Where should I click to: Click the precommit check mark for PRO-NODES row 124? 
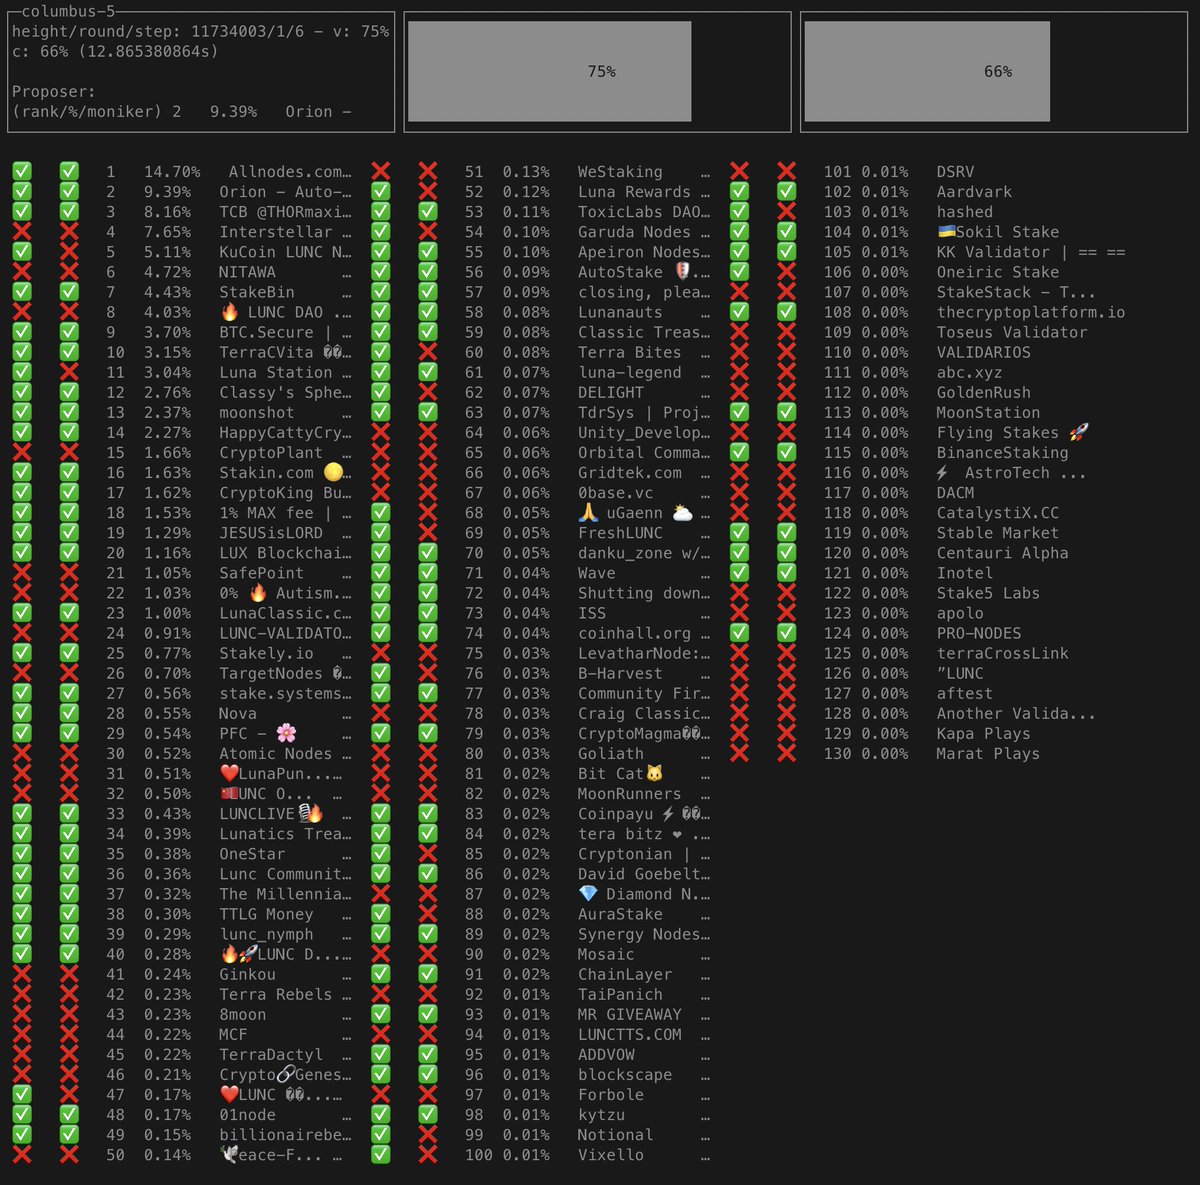pyautogui.click(x=787, y=633)
